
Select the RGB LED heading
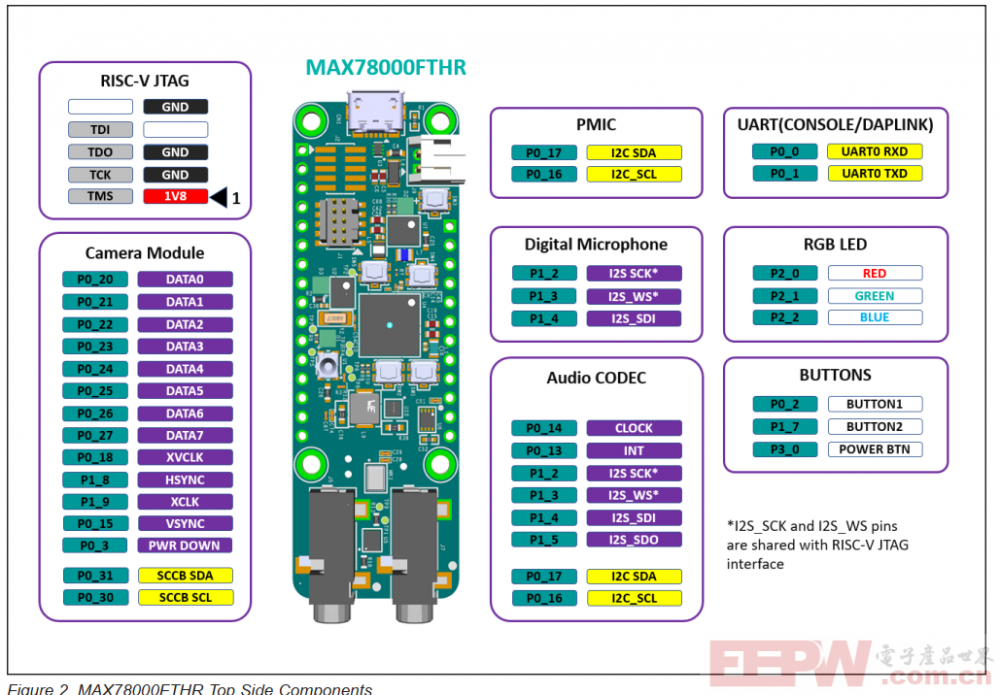(x=835, y=244)
